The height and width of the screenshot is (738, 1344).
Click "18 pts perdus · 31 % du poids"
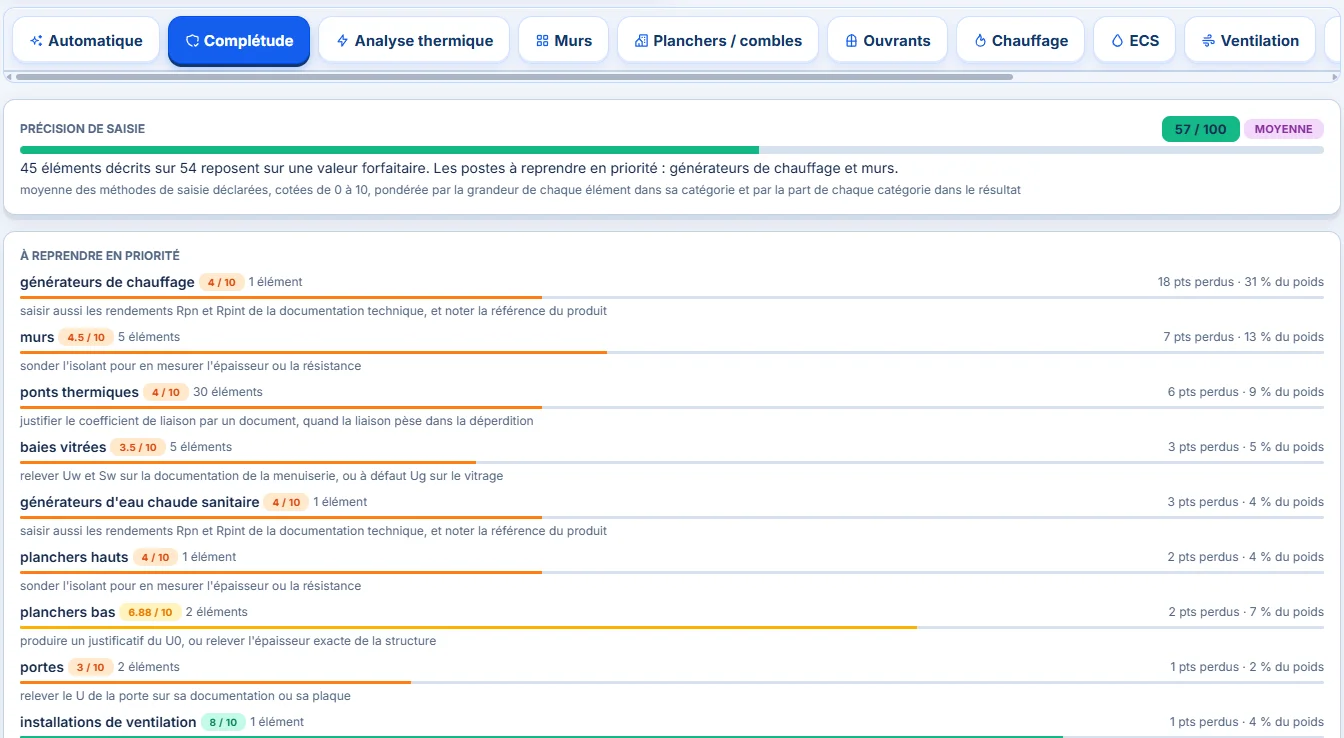click(1241, 282)
